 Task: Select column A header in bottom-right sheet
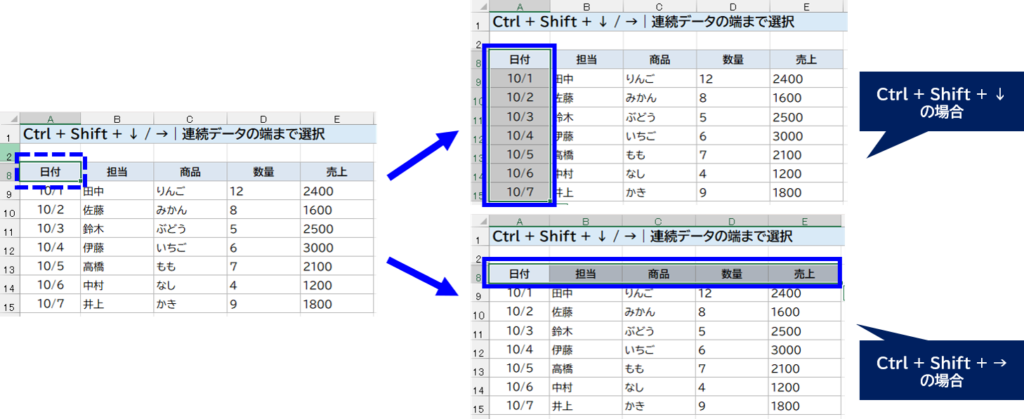pyautogui.click(x=520, y=221)
